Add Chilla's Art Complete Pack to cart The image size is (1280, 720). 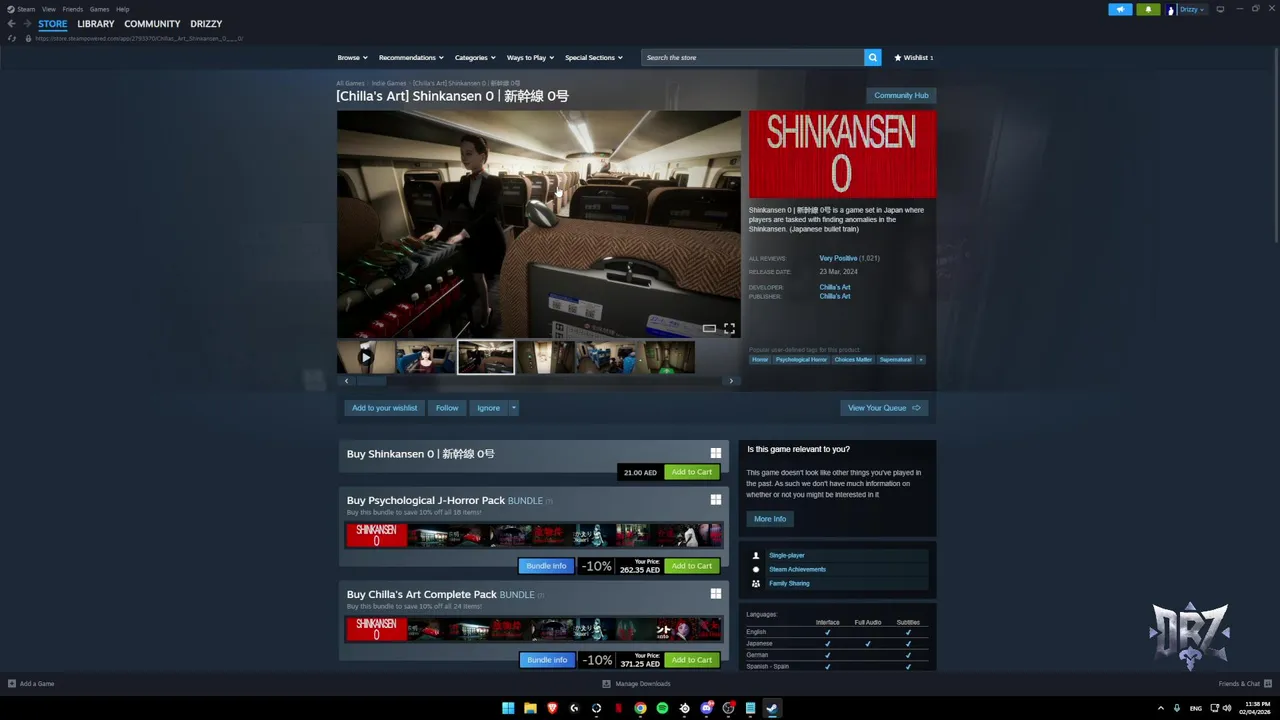[x=692, y=660]
